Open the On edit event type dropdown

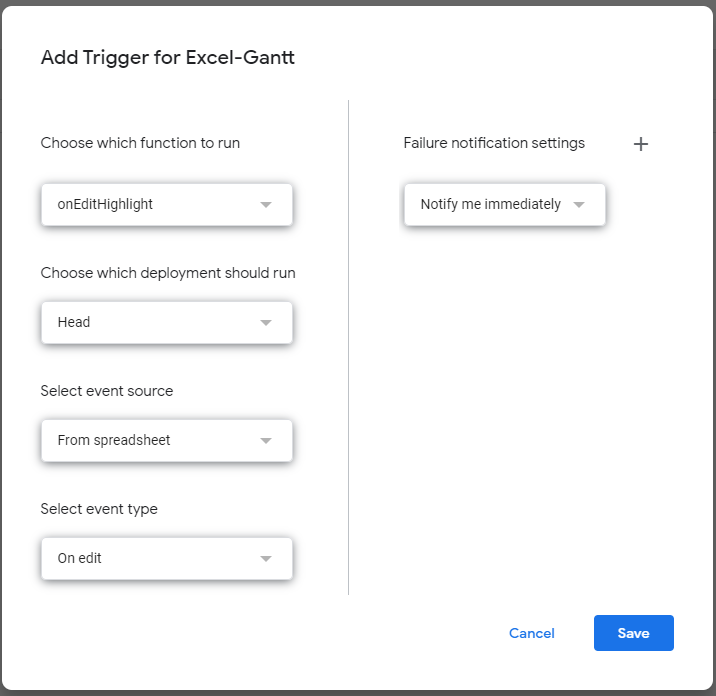(x=167, y=558)
